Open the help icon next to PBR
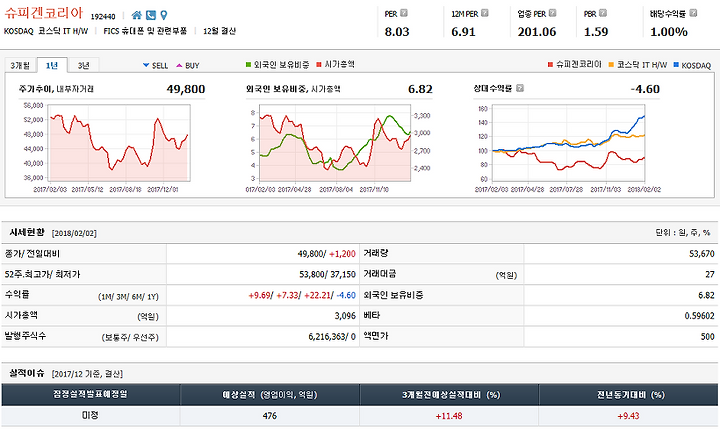The height and width of the screenshot is (430, 720). point(603,13)
